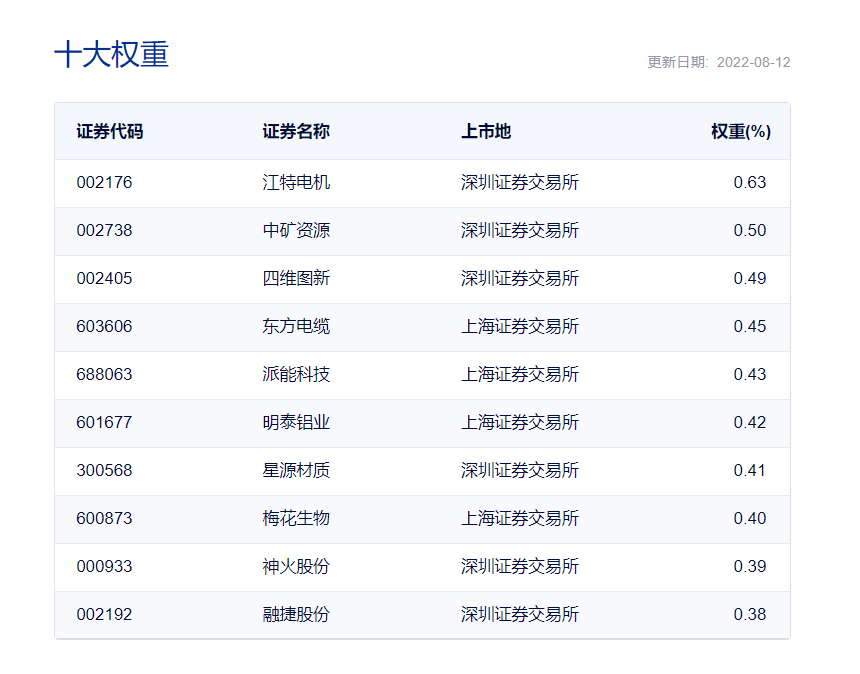Image resolution: width=860 pixels, height=674 pixels.
Task: Click the 0.38 weight for 融捷股份
Action: click(x=749, y=615)
